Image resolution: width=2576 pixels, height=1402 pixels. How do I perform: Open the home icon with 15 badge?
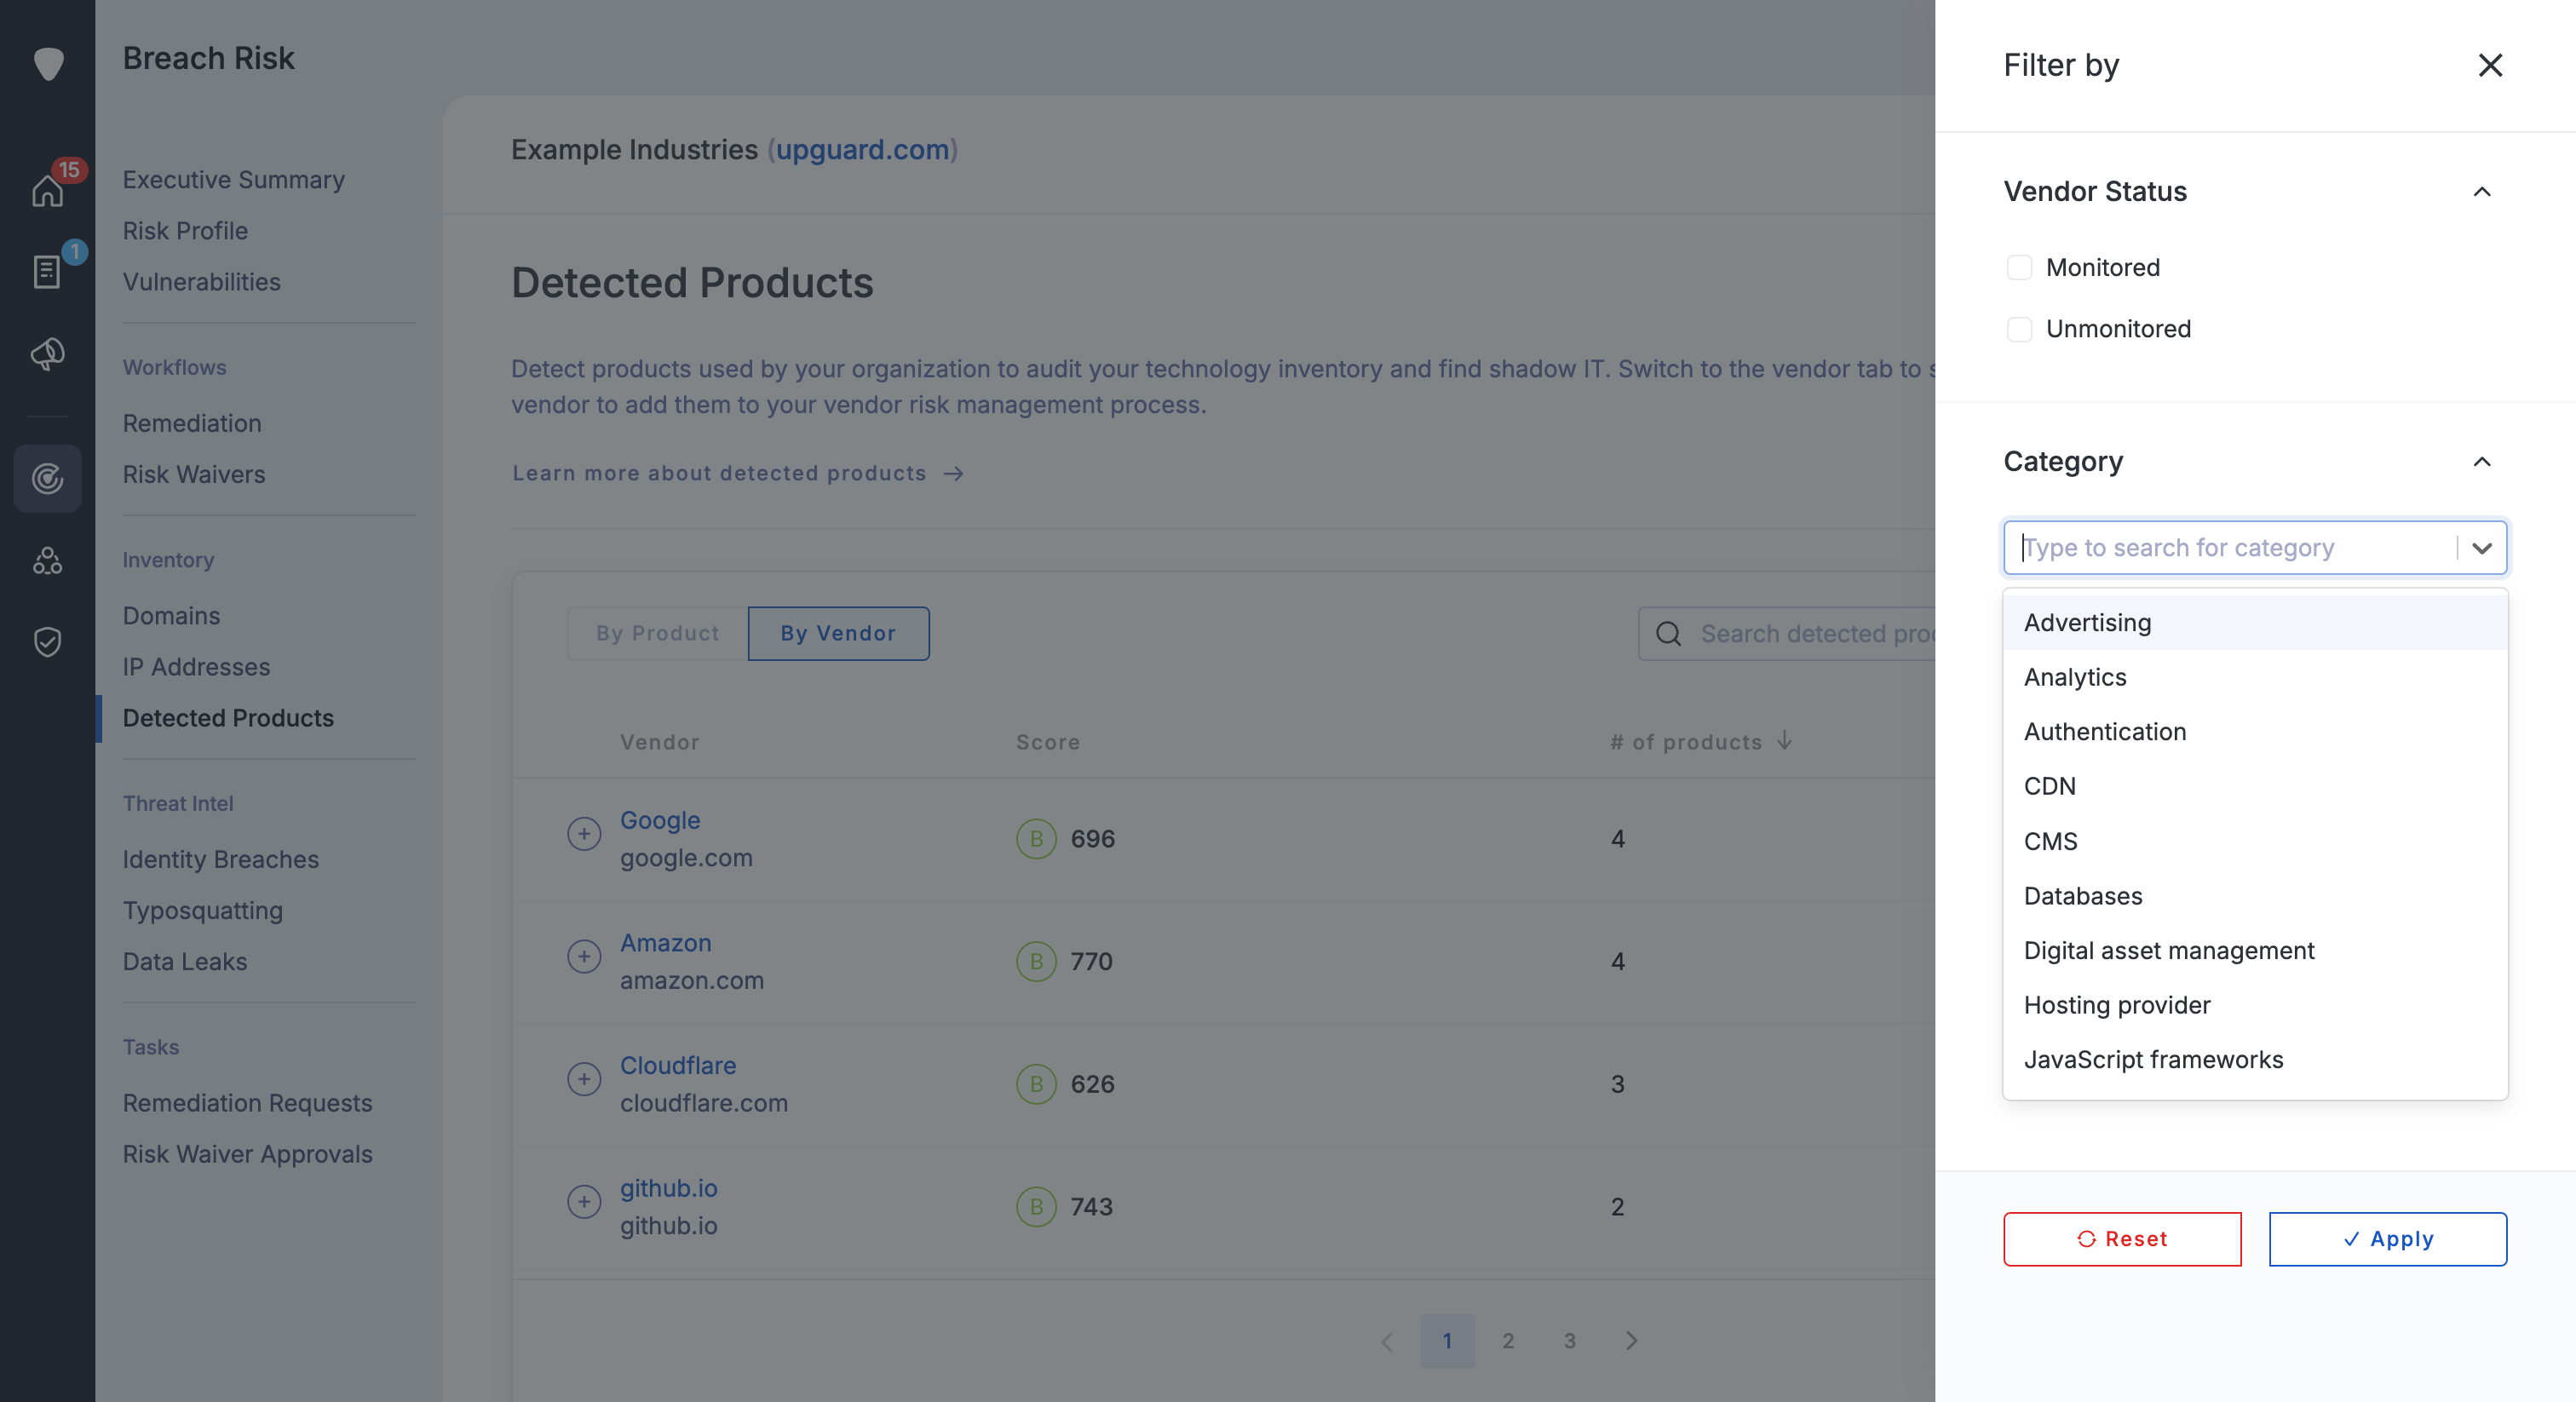coord(48,189)
